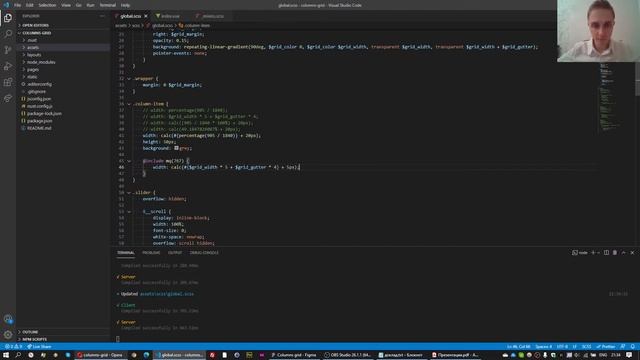Open the Source Control view
640x360 pixels.
(x=8, y=50)
